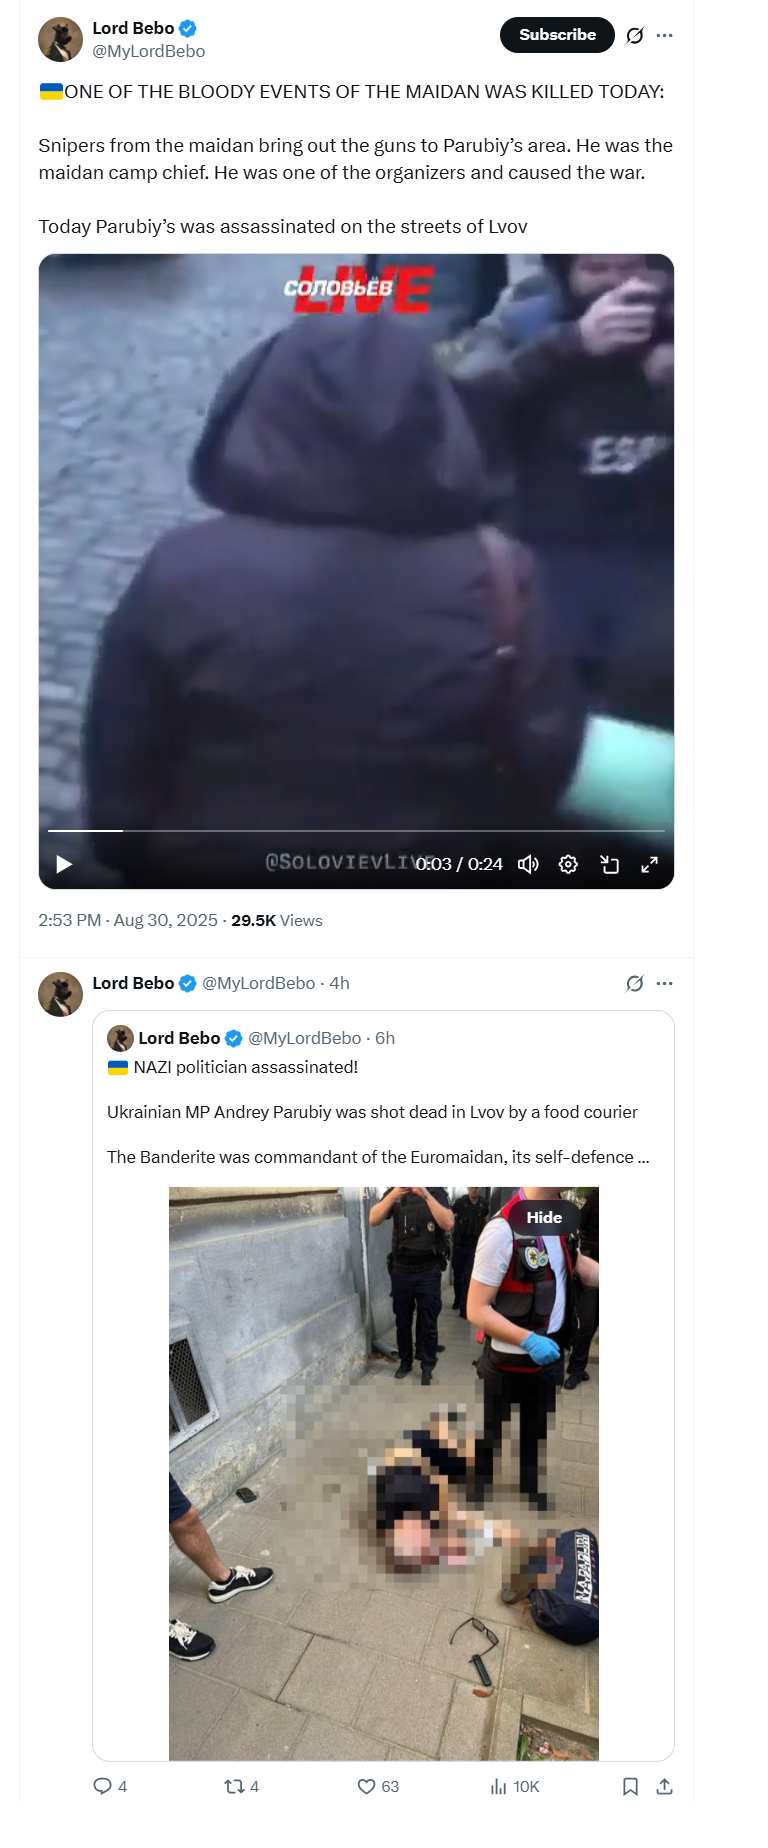Screen dimensions: 768x1848
Task: Switch the video to fullscreen
Action: point(649,864)
